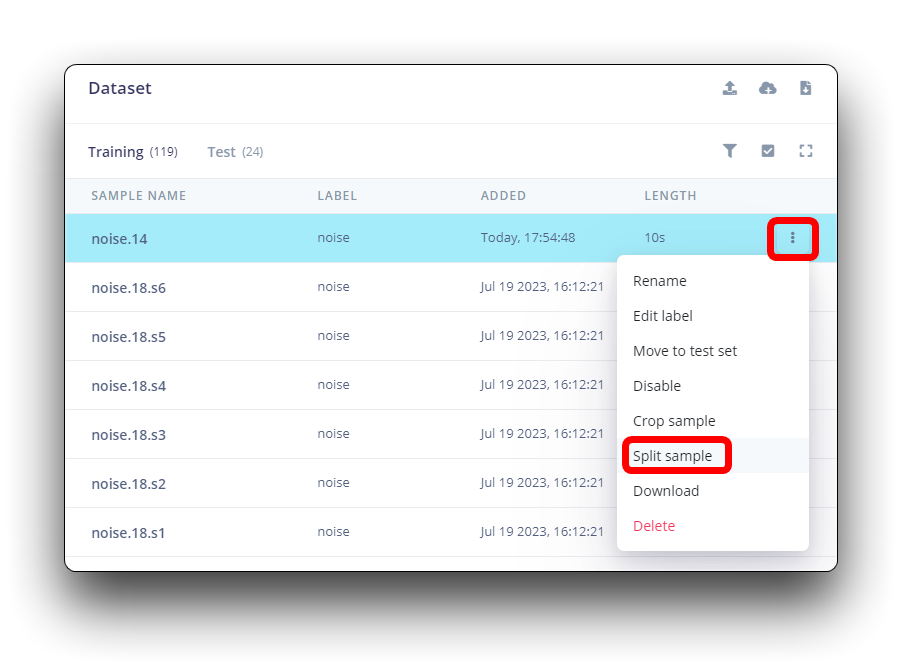This screenshot has height=668, width=902.
Task: Click the Today, 17:54:48 added time
Action: [x=528, y=238]
